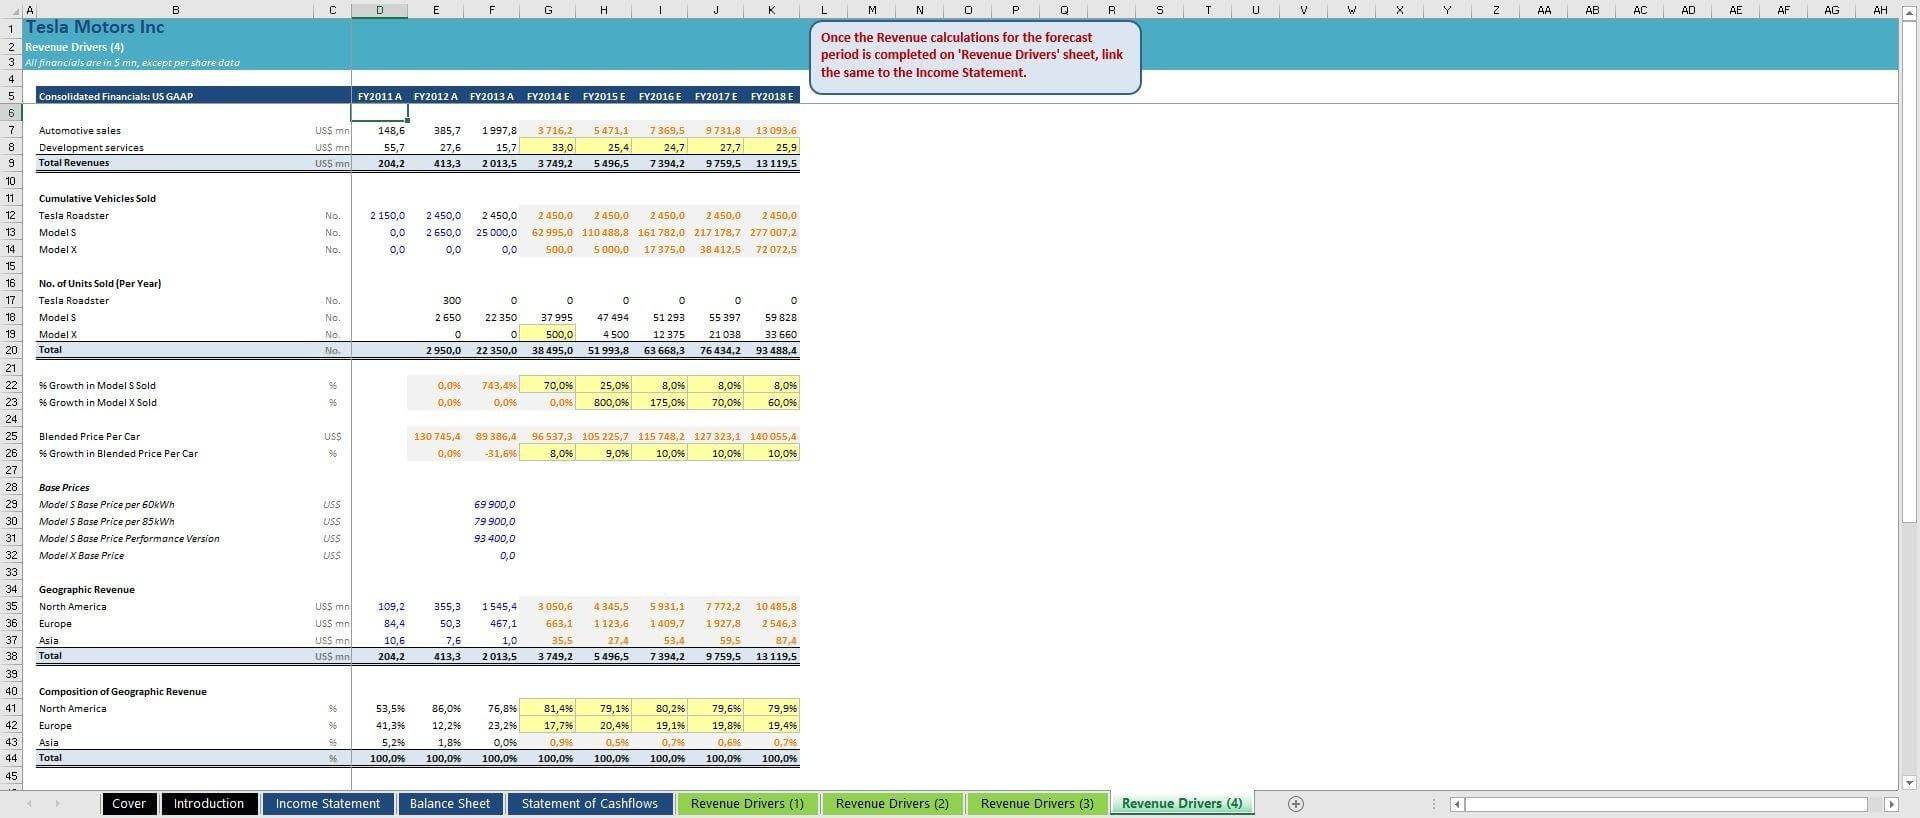Select row 20 header
The image size is (1920, 818).
(11, 350)
